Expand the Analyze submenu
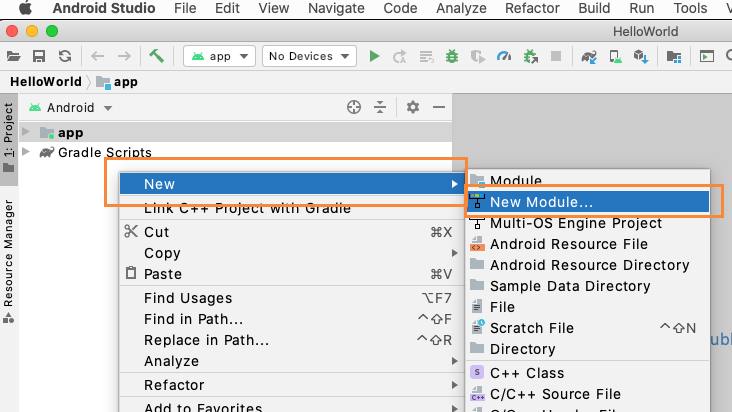This screenshot has height=412, width=732. 292,361
